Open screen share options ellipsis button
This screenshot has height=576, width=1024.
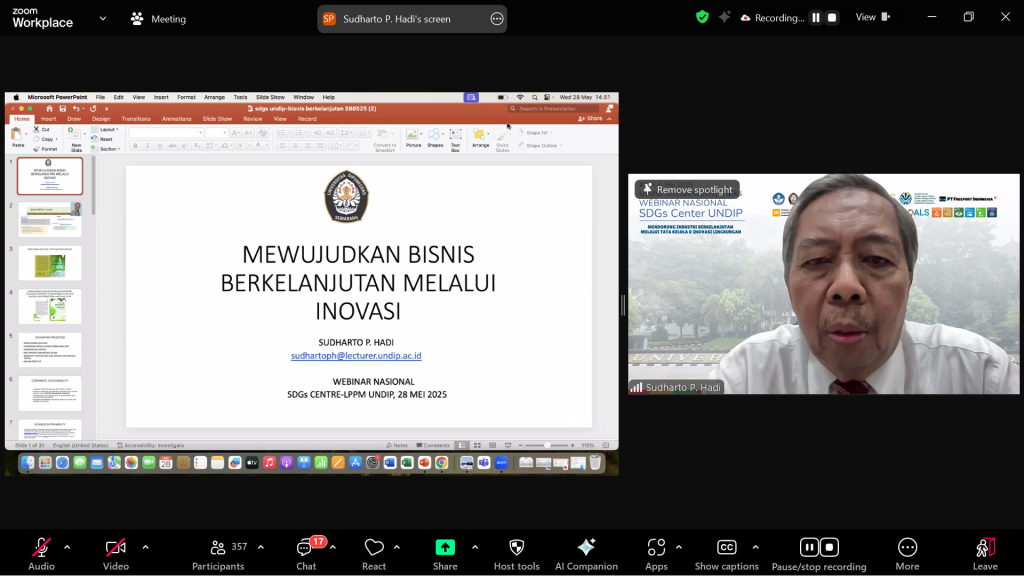coord(496,19)
